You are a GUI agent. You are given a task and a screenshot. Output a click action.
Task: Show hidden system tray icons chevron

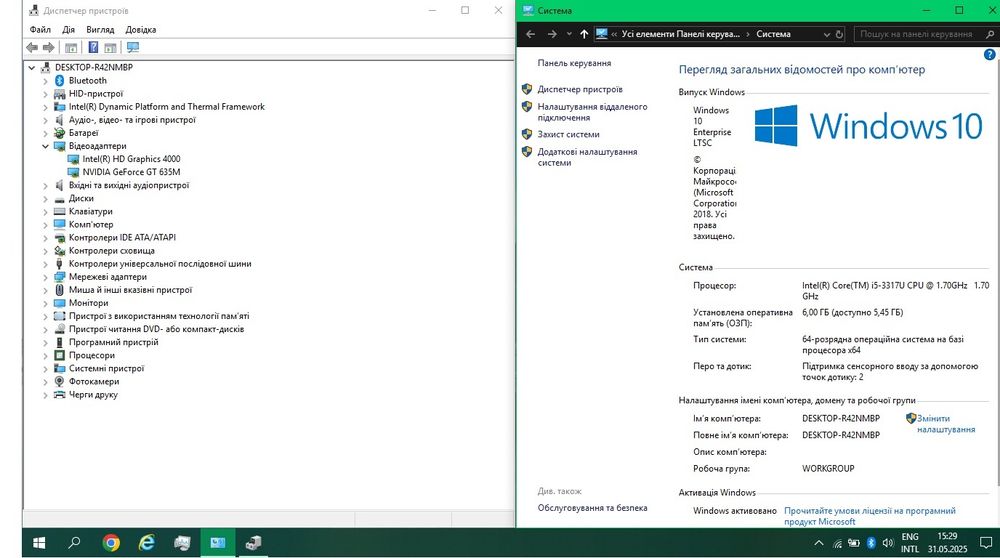[818, 543]
